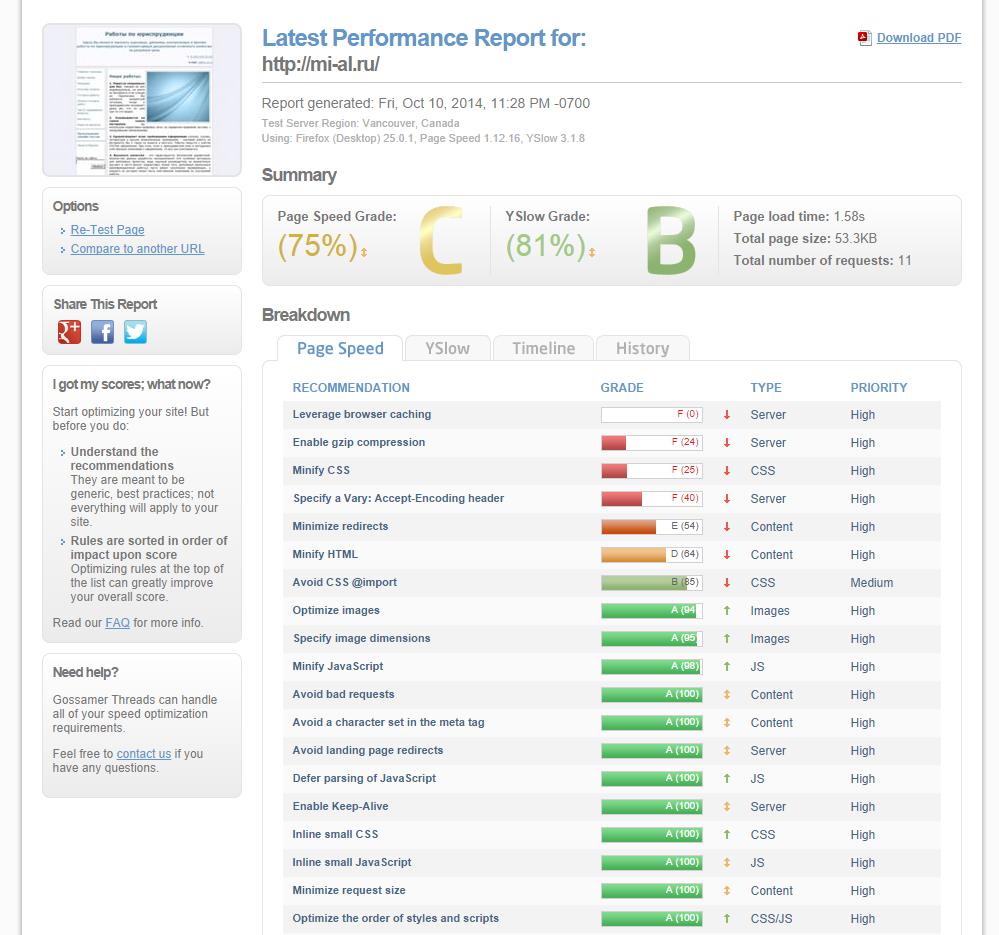Open the Timeline tab
Image resolution: width=999 pixels, height=935 pixels.
(x=543, y=348)
